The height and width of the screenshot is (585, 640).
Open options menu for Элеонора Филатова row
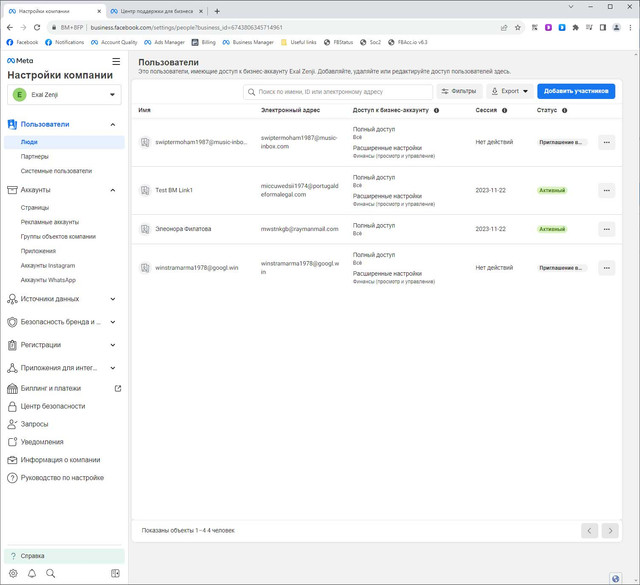point(607,229)
